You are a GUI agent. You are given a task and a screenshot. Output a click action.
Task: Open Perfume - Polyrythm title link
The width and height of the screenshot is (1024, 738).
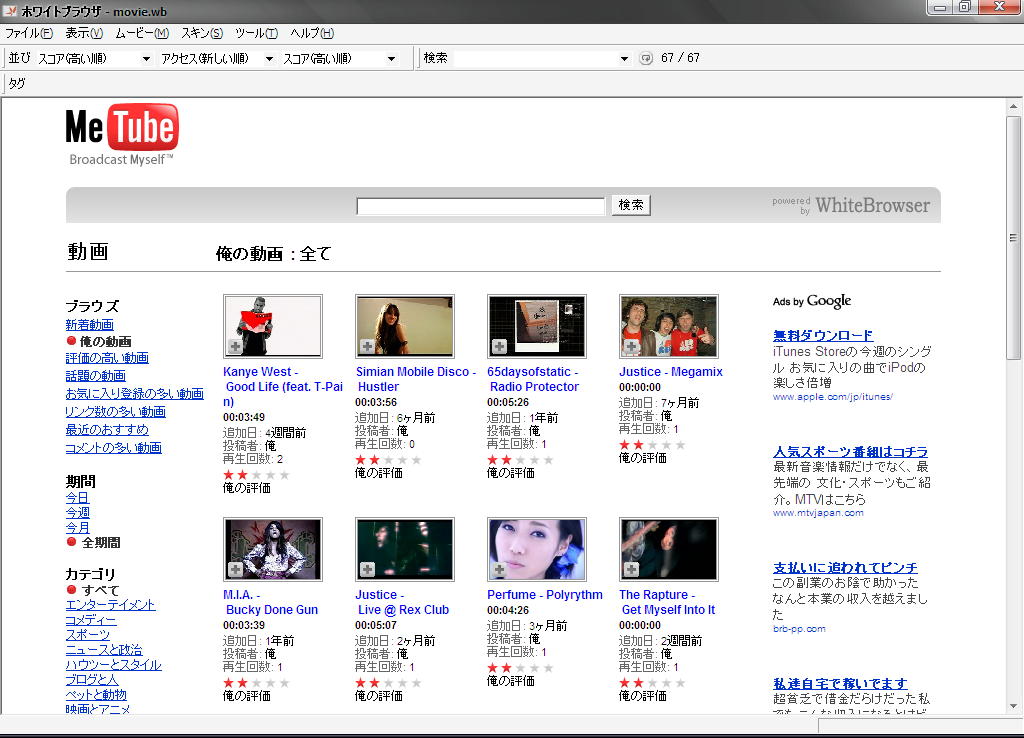point(545,595)
